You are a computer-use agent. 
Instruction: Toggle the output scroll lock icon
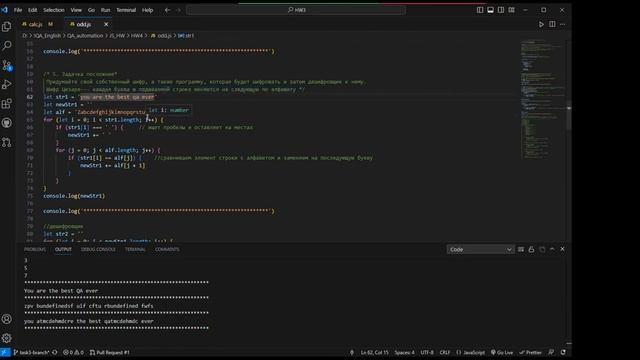coord(531,249)
